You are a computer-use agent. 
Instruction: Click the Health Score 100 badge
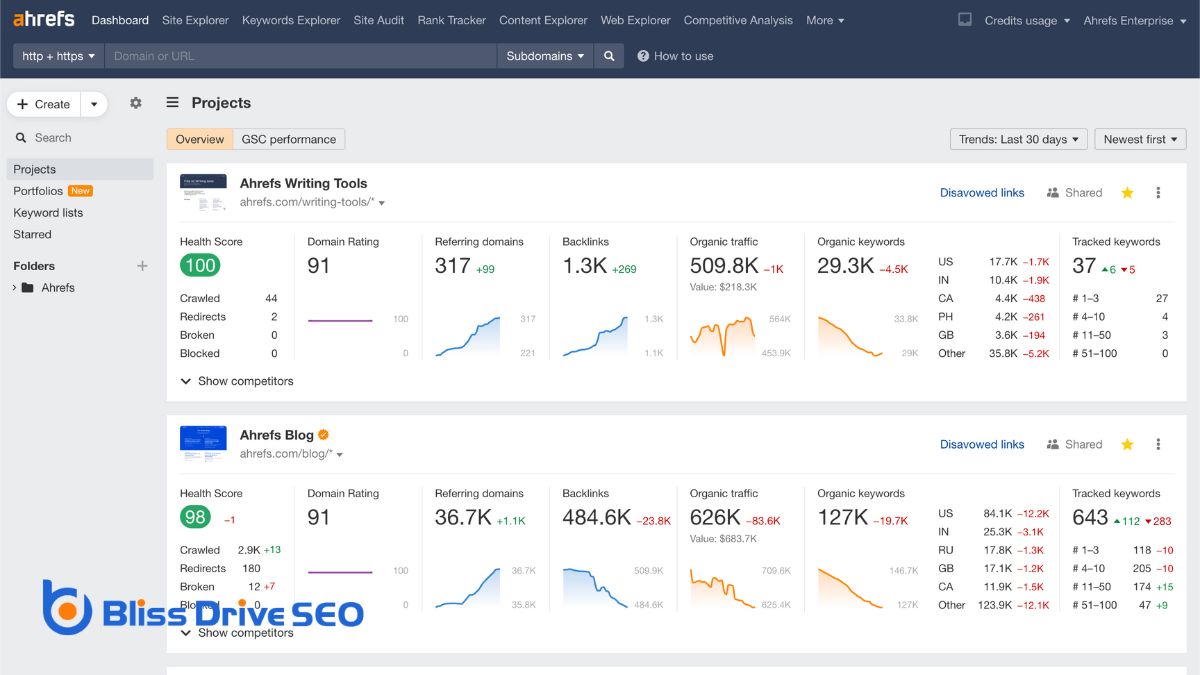[200, 265]
